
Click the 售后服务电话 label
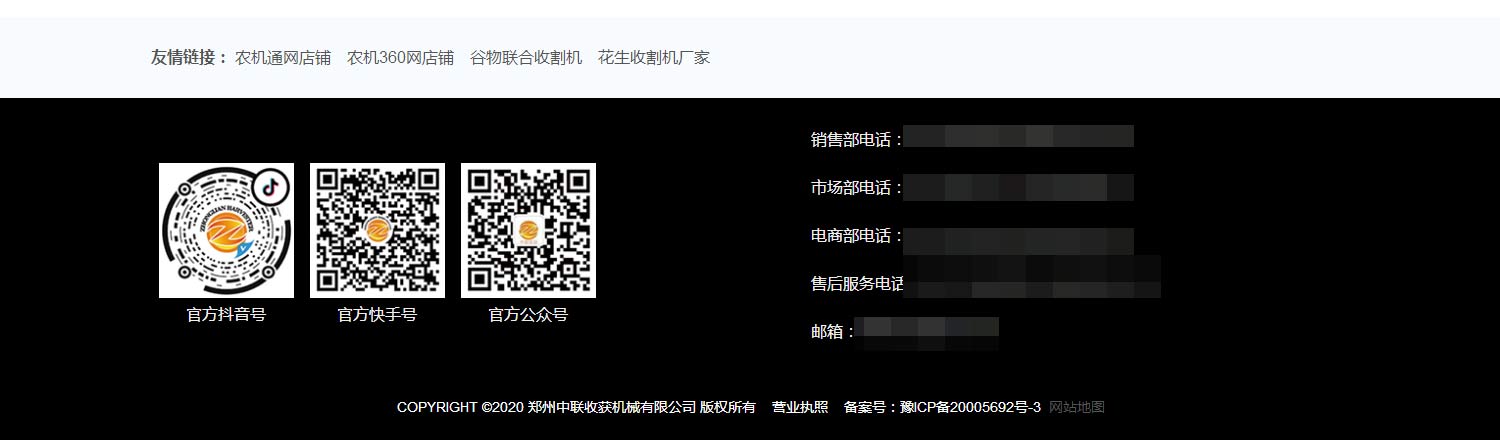pyautogui.click(x=857, y=284)
